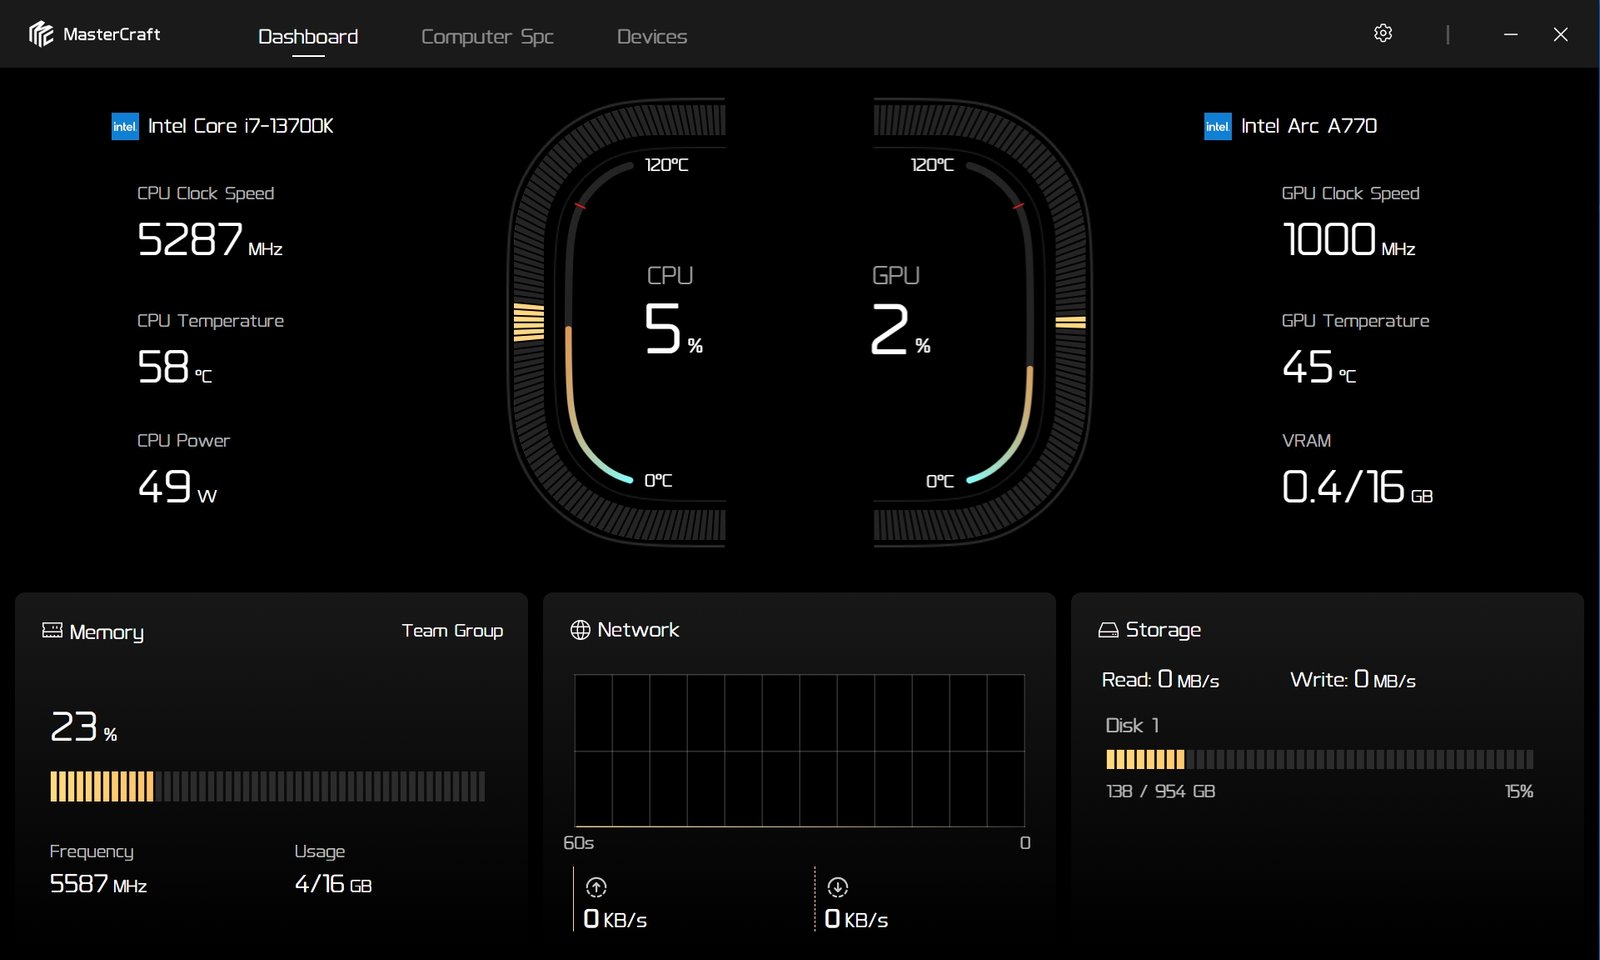Click the network download arrow icon
The image size is (1600, 960).
pyautogui.click(x=838, y=887)
